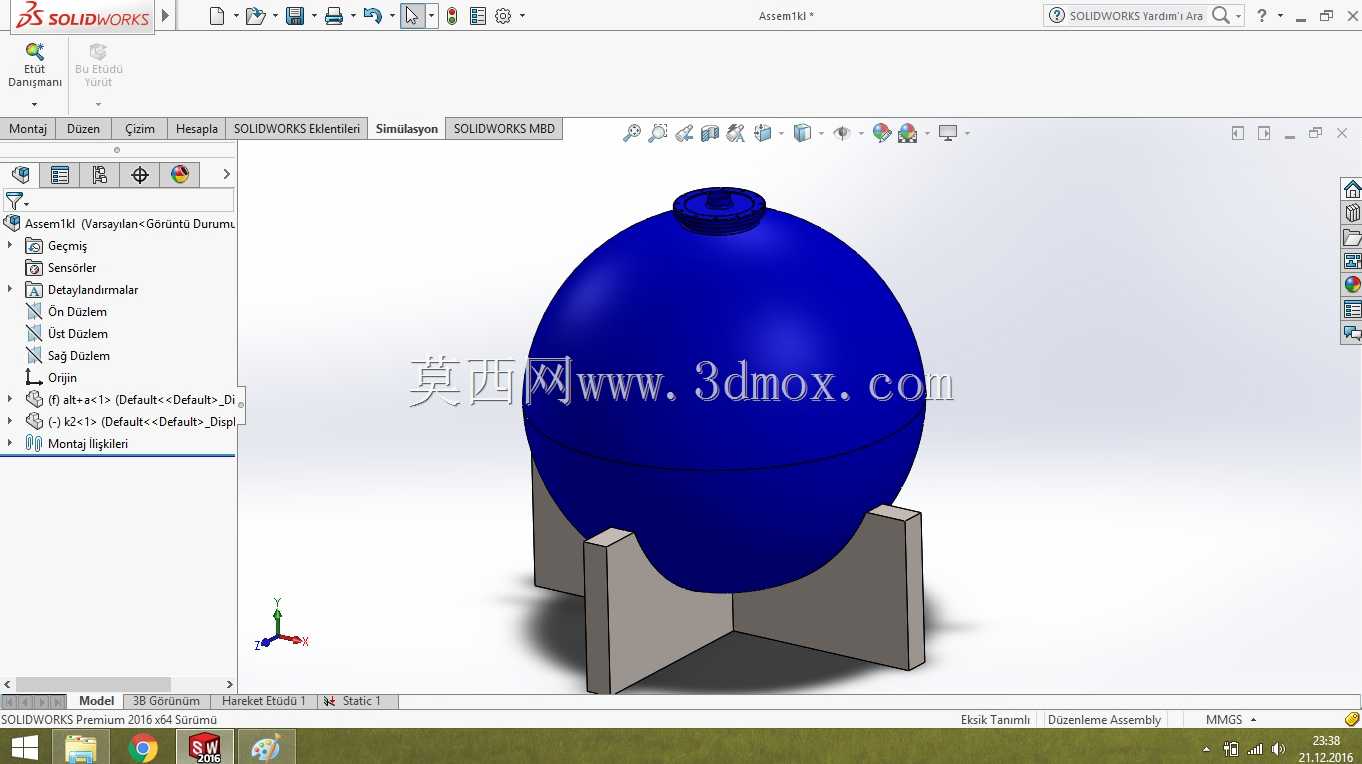Screen dimensions: 1362x764
Task: Expand the Geçmiş tree node
Action: (x=10, y=245)
